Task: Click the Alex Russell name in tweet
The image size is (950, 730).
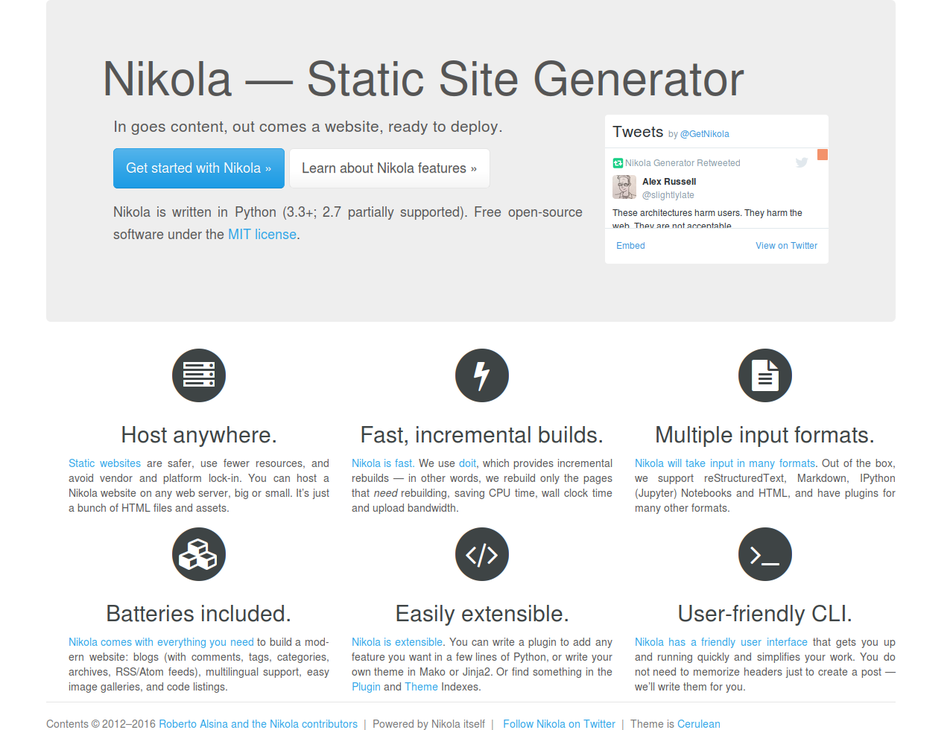Action: pos(669,182)
